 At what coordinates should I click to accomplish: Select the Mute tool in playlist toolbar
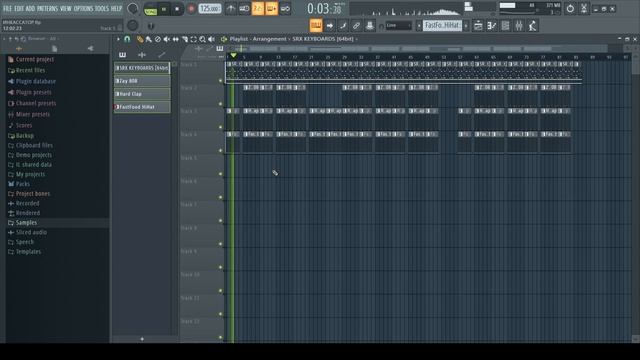pyautogui.click(x=167, y=39)
